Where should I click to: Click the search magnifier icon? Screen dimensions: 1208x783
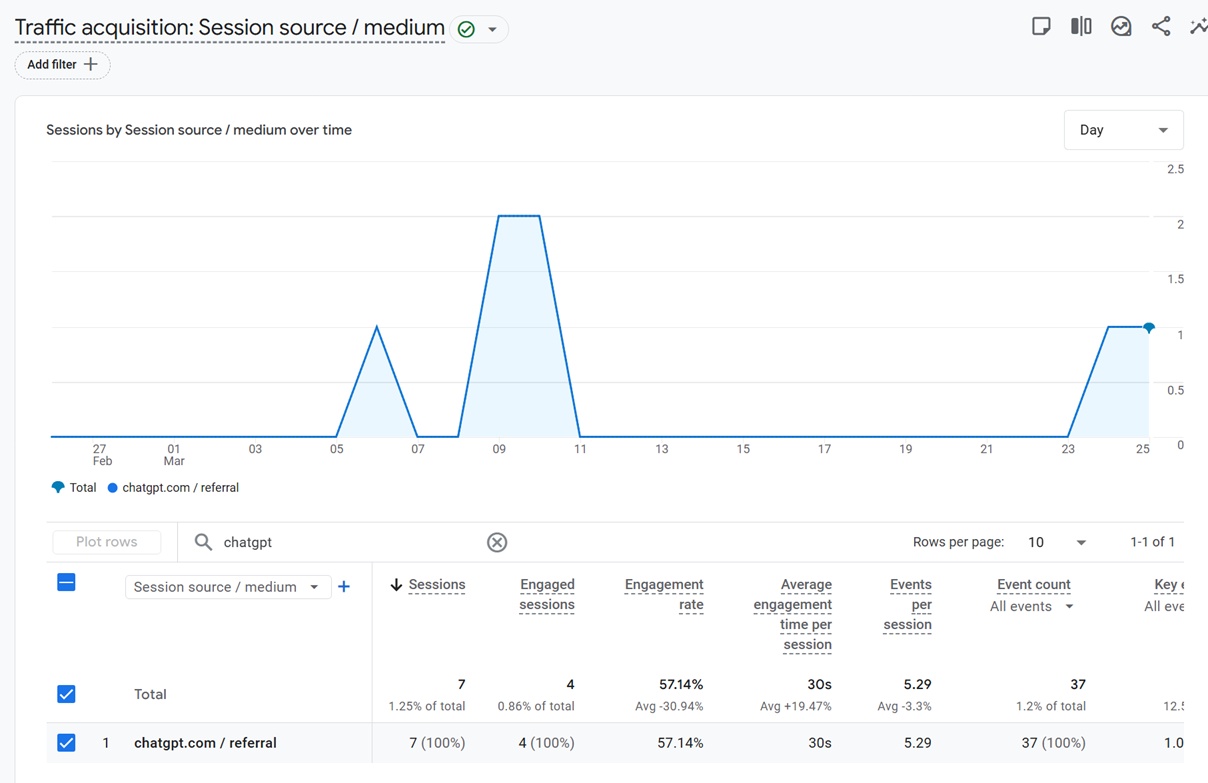click(203, 542)
